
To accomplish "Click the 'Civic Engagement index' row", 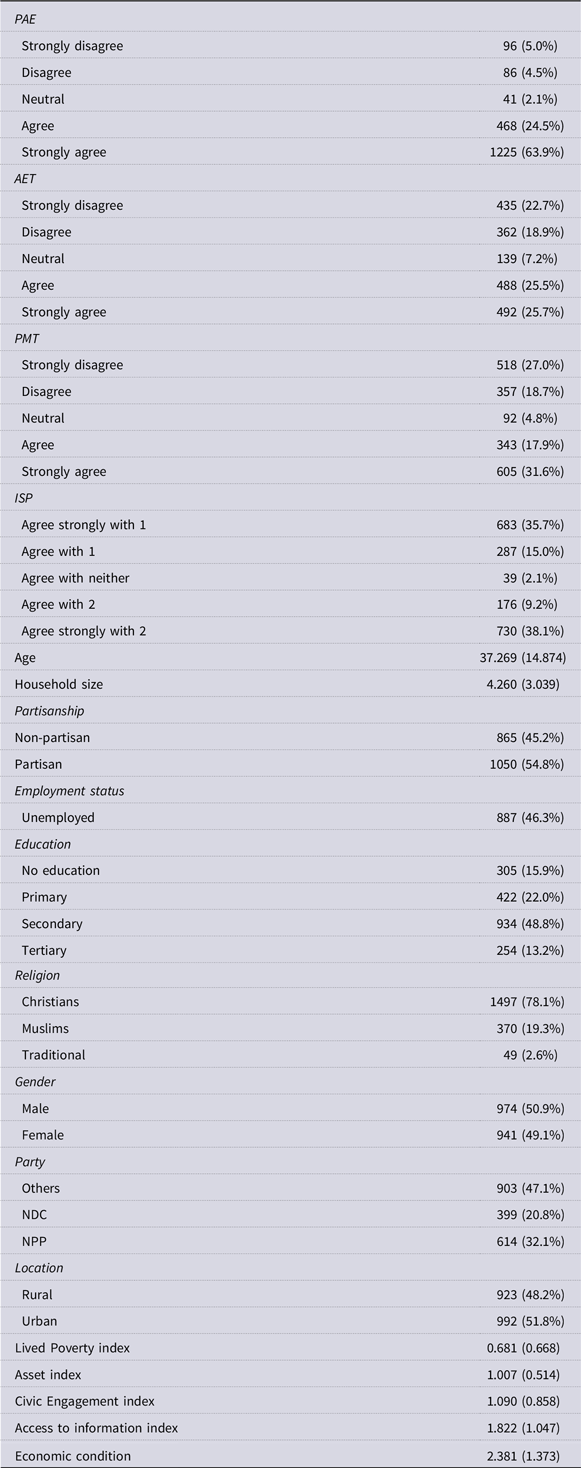I will tap(290, 1401).
